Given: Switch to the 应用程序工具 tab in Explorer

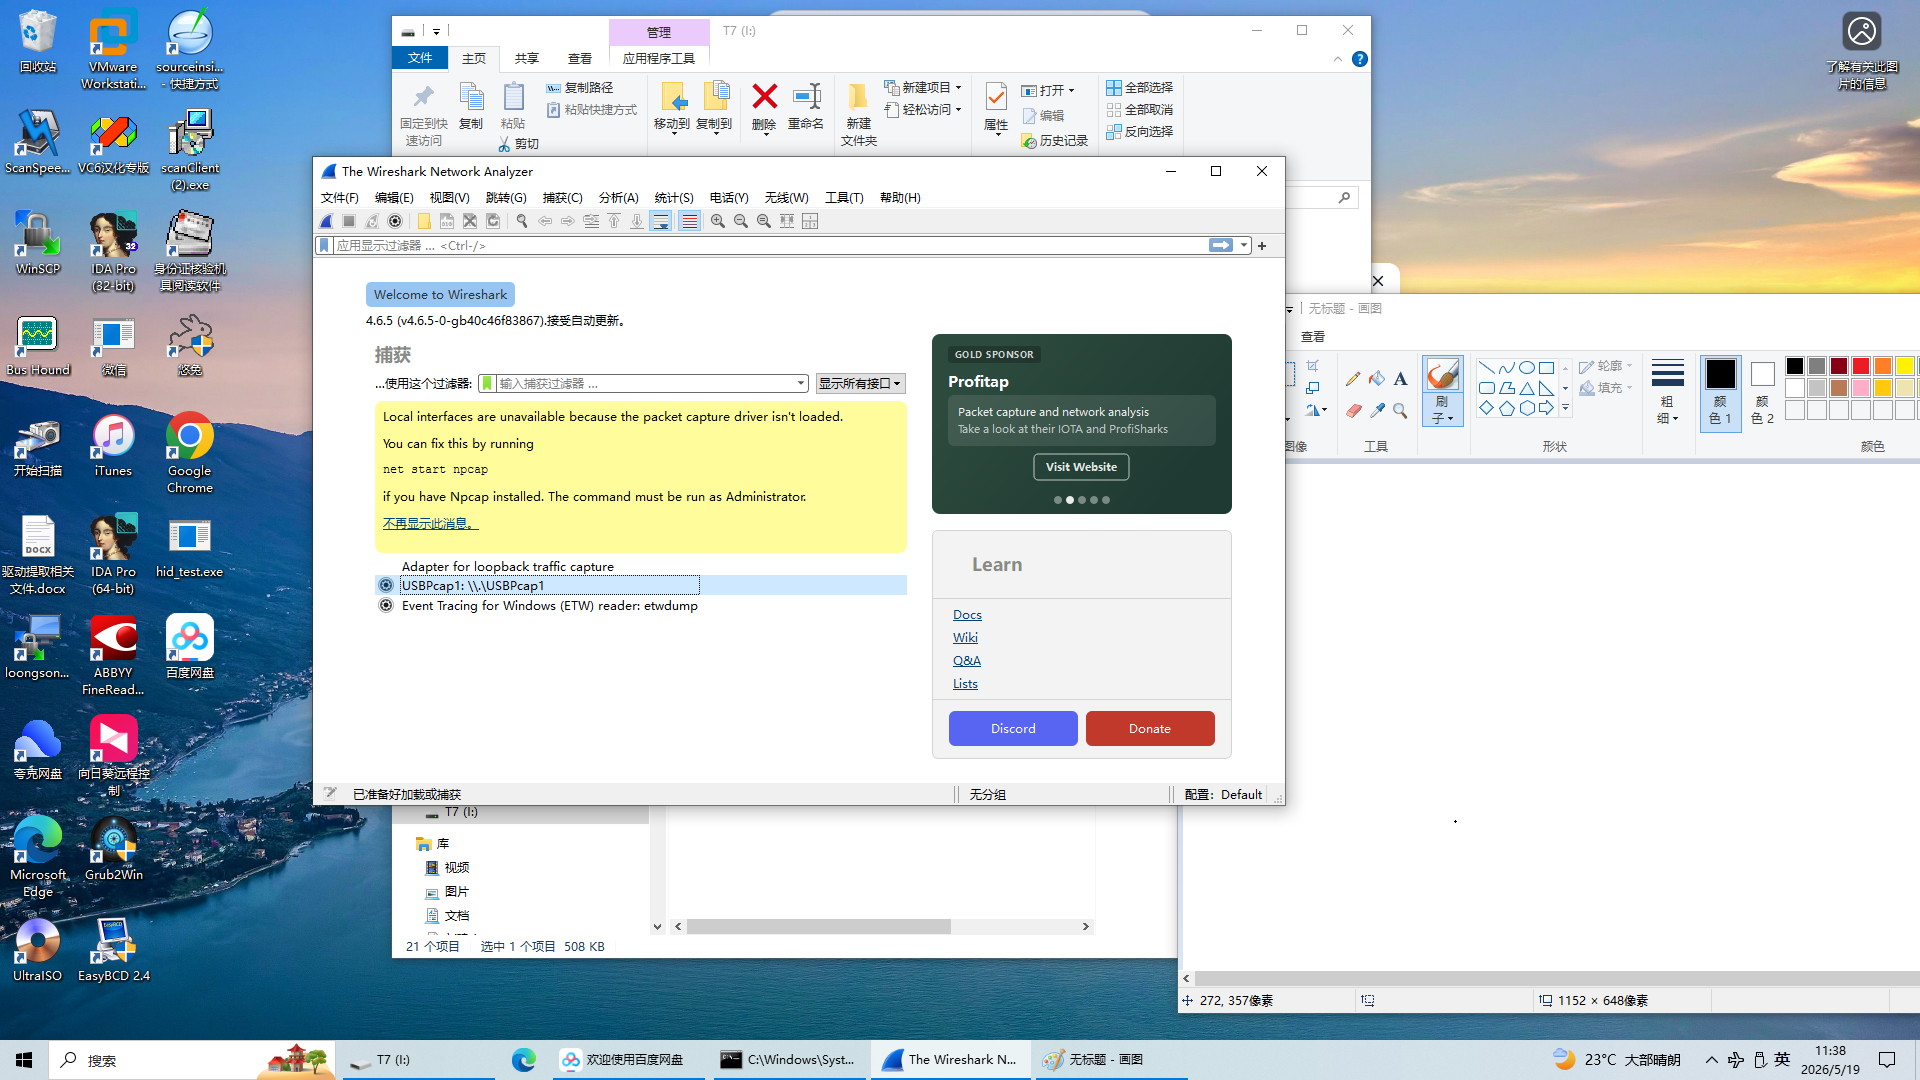Looking at the screenshot, I should [x=659, y=59].
